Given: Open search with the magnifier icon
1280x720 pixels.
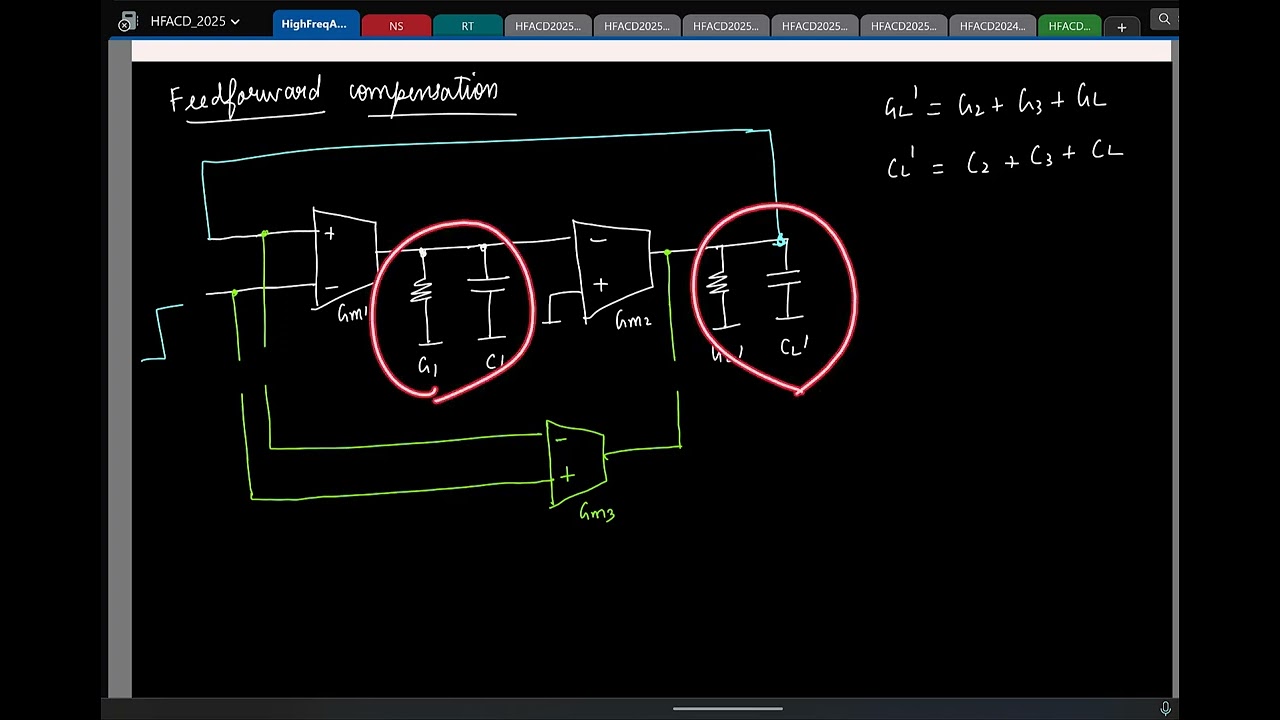Looking at the screenshot, I should [1164, 19].
